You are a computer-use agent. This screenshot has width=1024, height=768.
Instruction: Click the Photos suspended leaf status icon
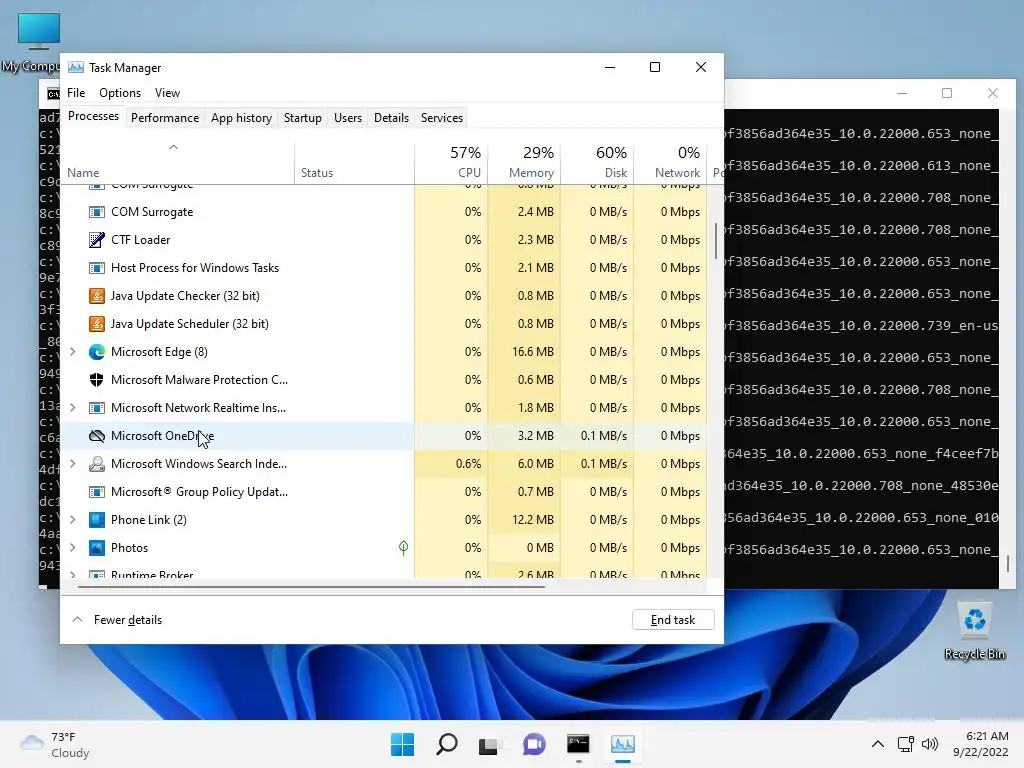click(x=404, y=548)
